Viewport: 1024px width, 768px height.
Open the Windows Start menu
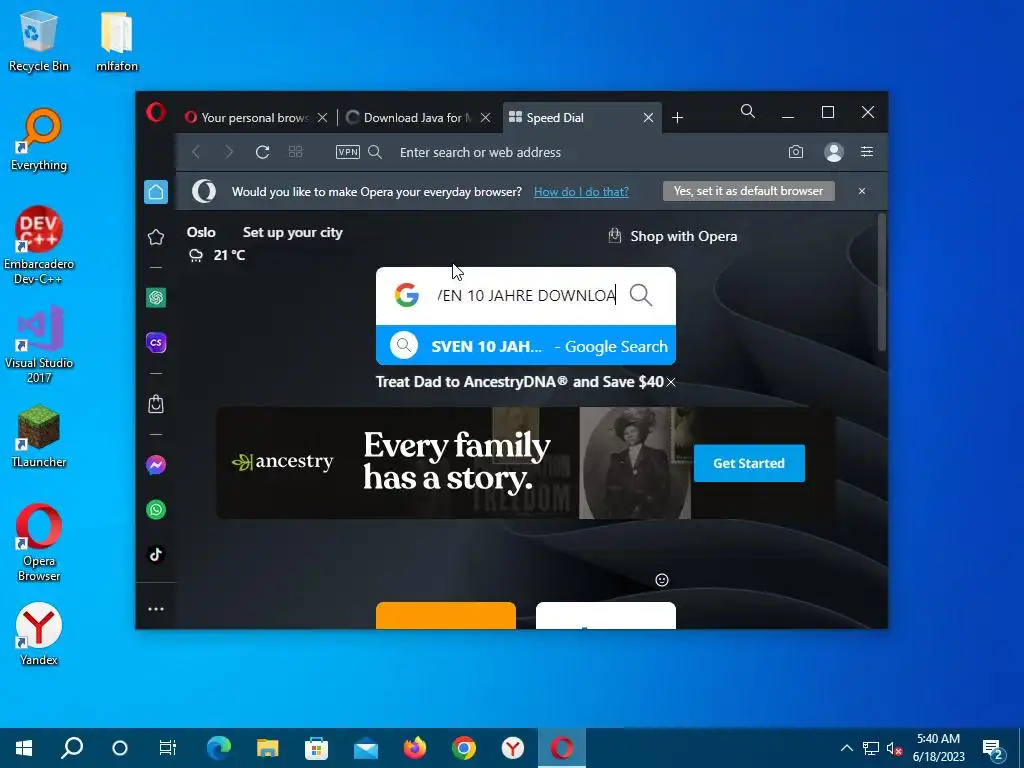(x=24, y=748)
